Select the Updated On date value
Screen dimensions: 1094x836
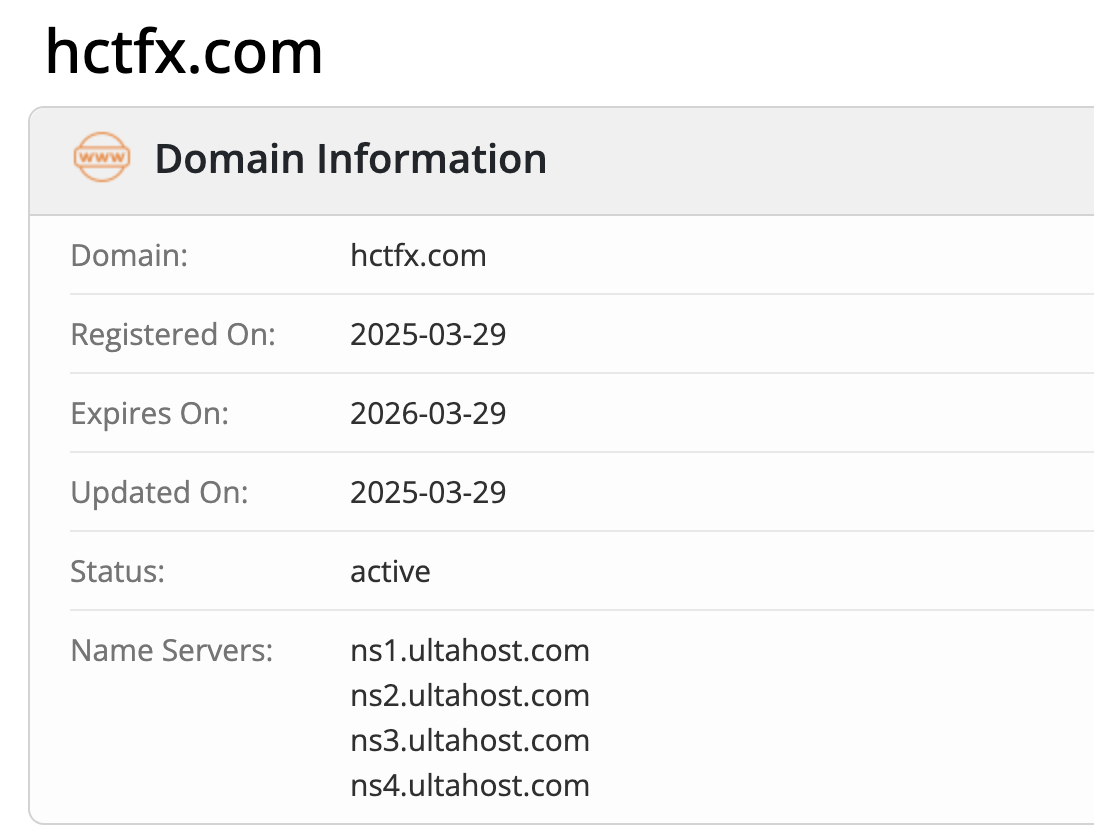click(x=428, y=492)
